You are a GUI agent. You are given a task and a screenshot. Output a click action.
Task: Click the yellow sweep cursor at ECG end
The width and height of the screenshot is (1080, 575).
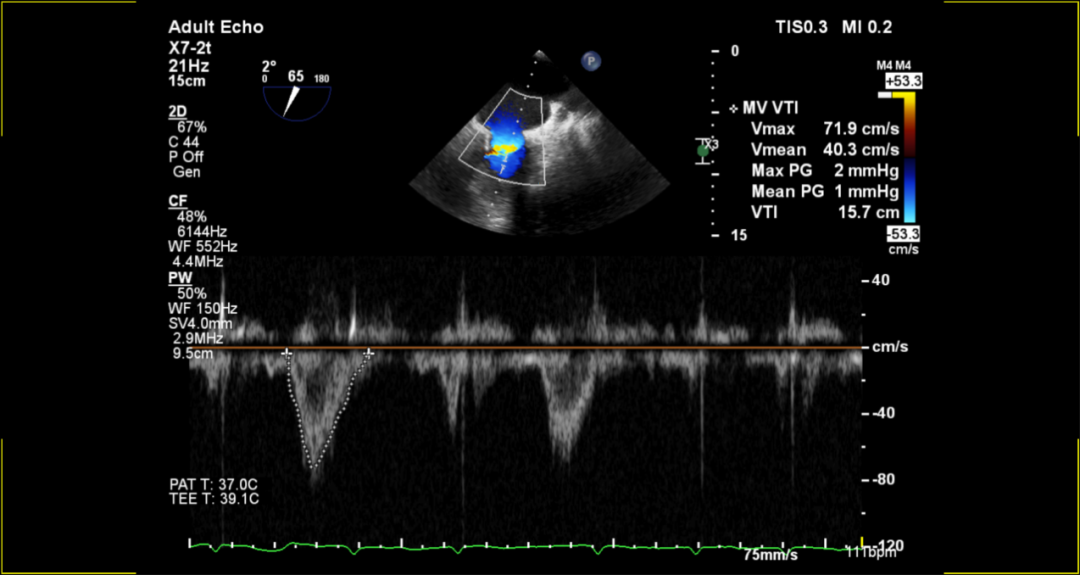862,546
